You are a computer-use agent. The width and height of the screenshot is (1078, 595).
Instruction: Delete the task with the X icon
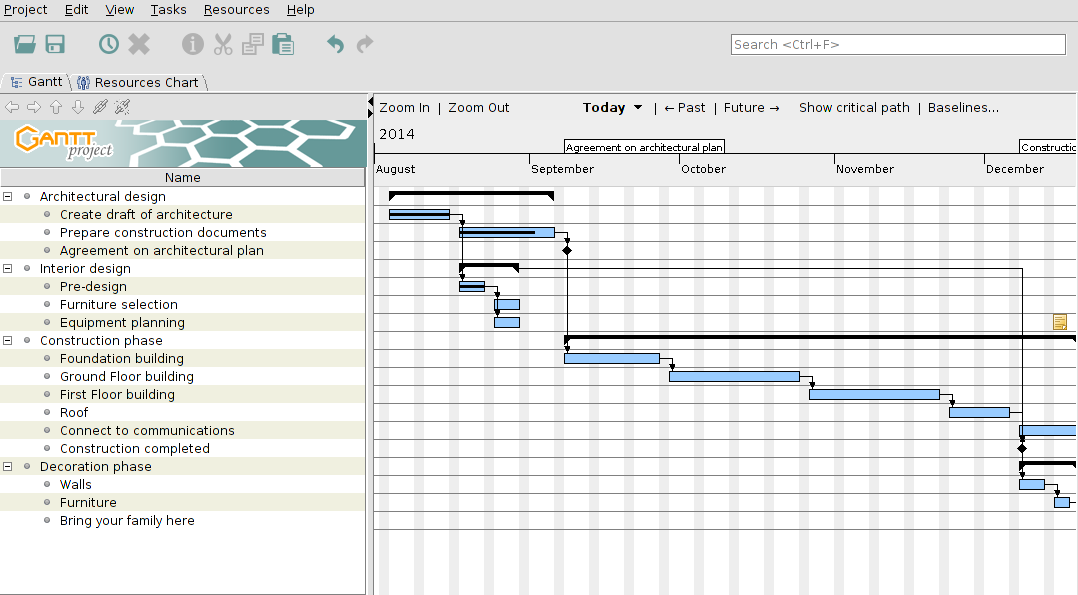[x=139, y=45]
